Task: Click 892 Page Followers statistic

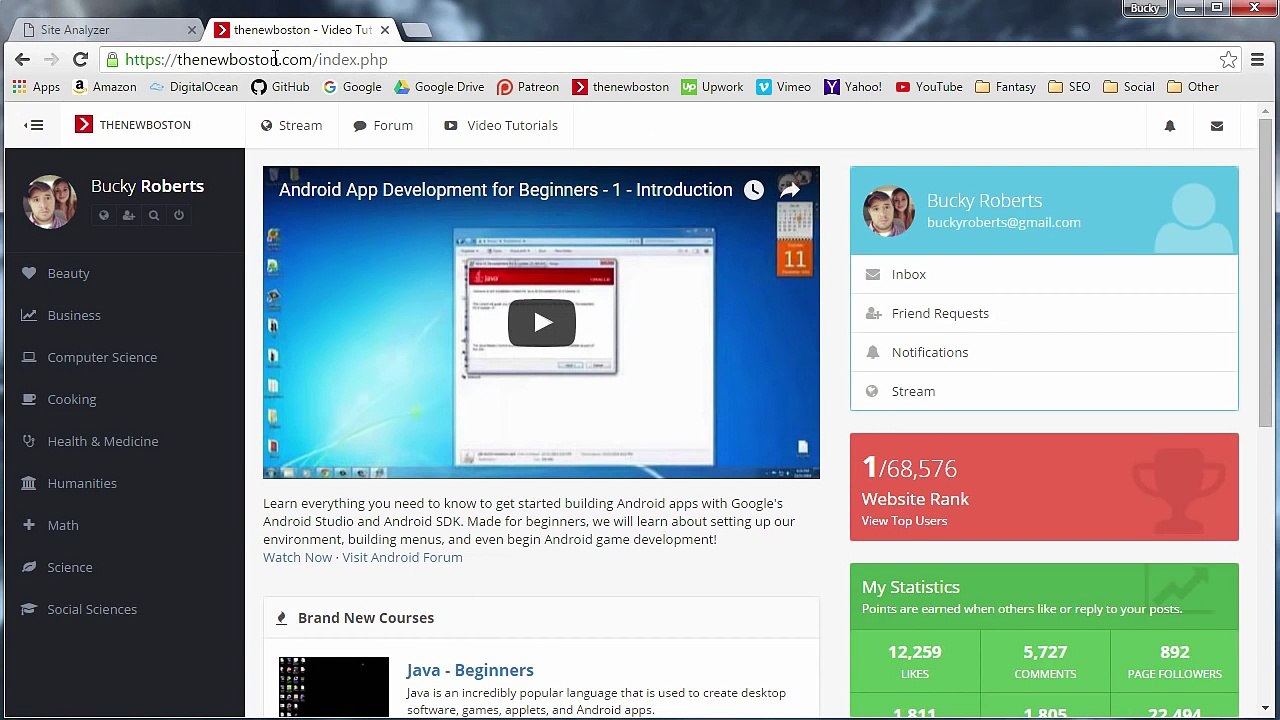Action: click(x=1174, y=661)
